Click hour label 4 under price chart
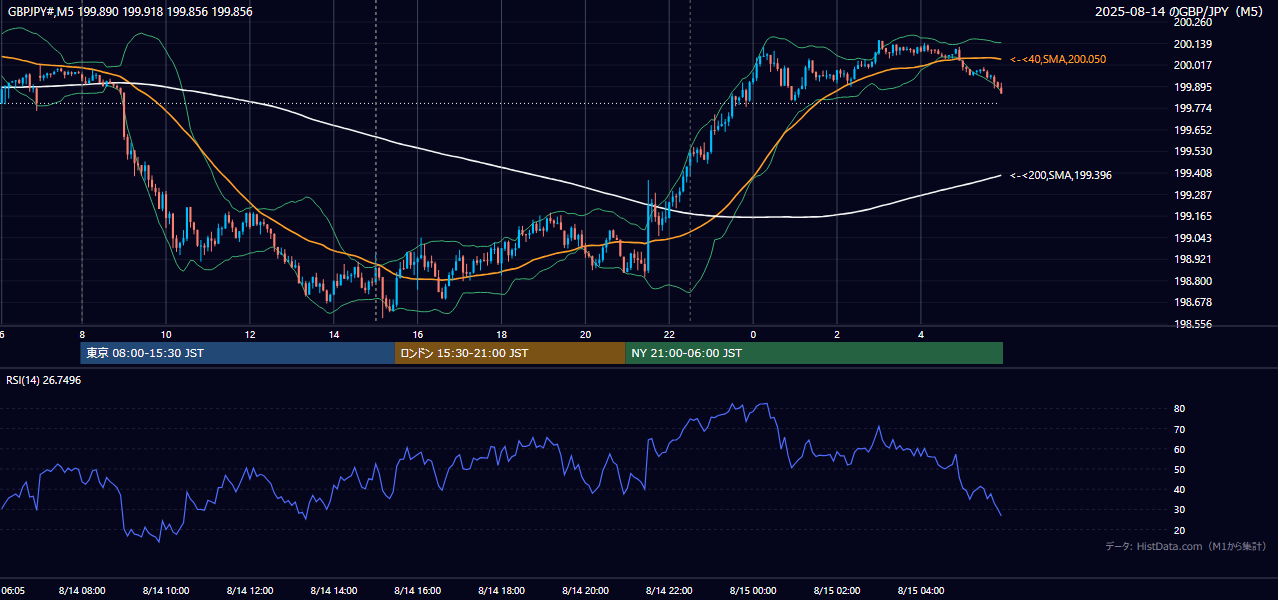The width and height of the screenshot is (1278, 600). point(922,335)
